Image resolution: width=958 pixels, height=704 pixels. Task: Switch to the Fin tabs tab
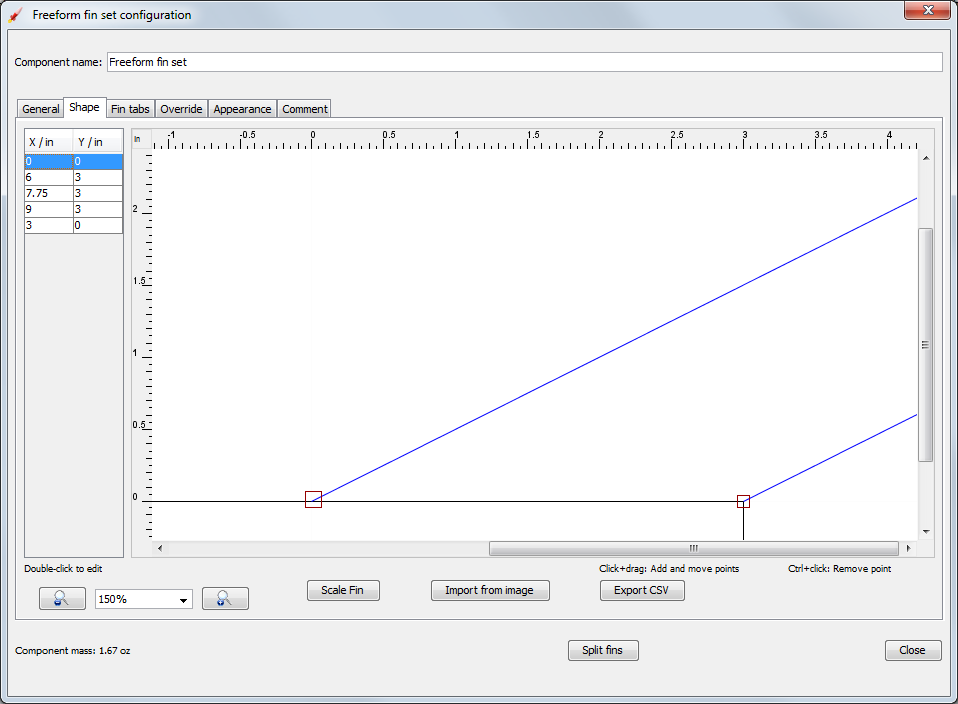(x=129, y=108)
